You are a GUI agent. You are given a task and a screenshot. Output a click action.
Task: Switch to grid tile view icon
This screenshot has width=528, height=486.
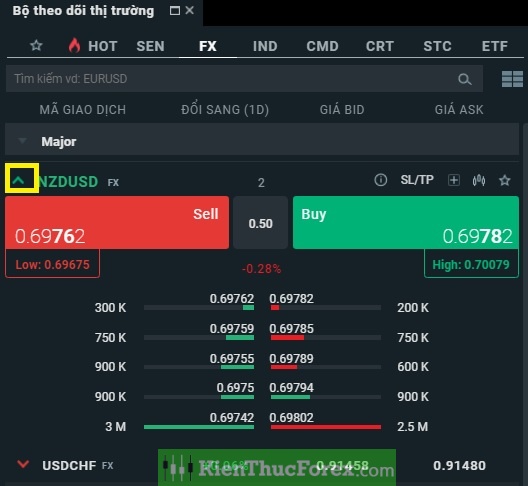[512, 79]
